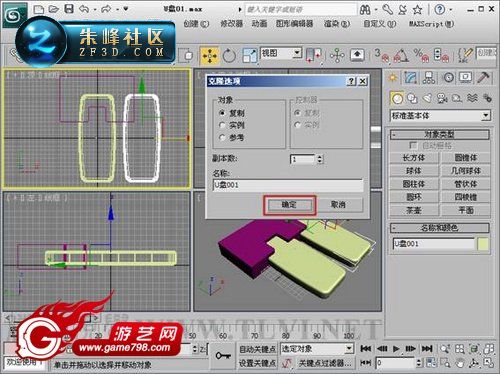The width and height of the screenshot is (500, 374).
Task: Select the Shapes category icon
Action: [412, 98]
